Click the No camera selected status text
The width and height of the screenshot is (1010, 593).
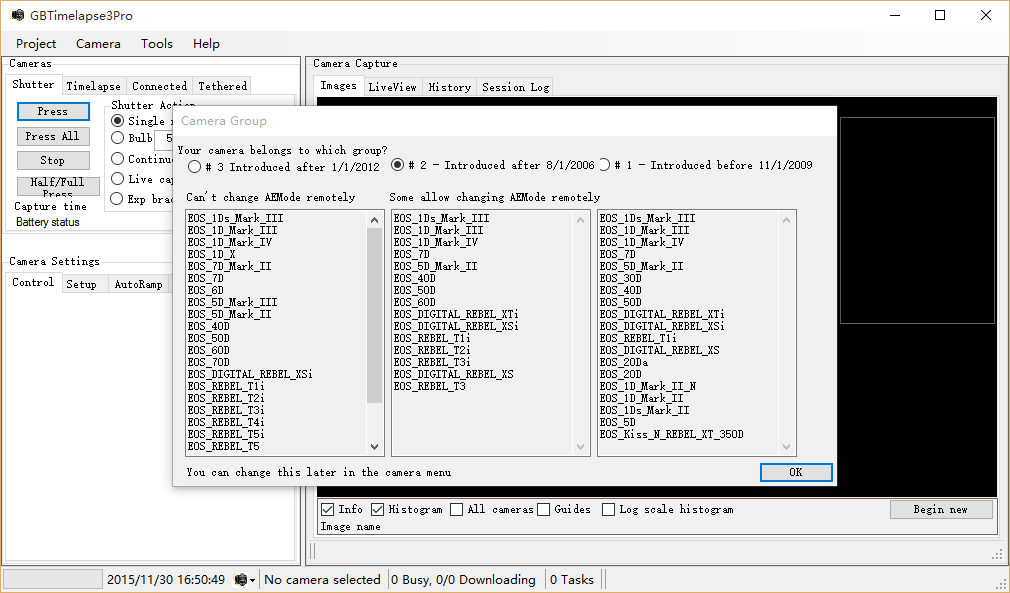[322, 579]
